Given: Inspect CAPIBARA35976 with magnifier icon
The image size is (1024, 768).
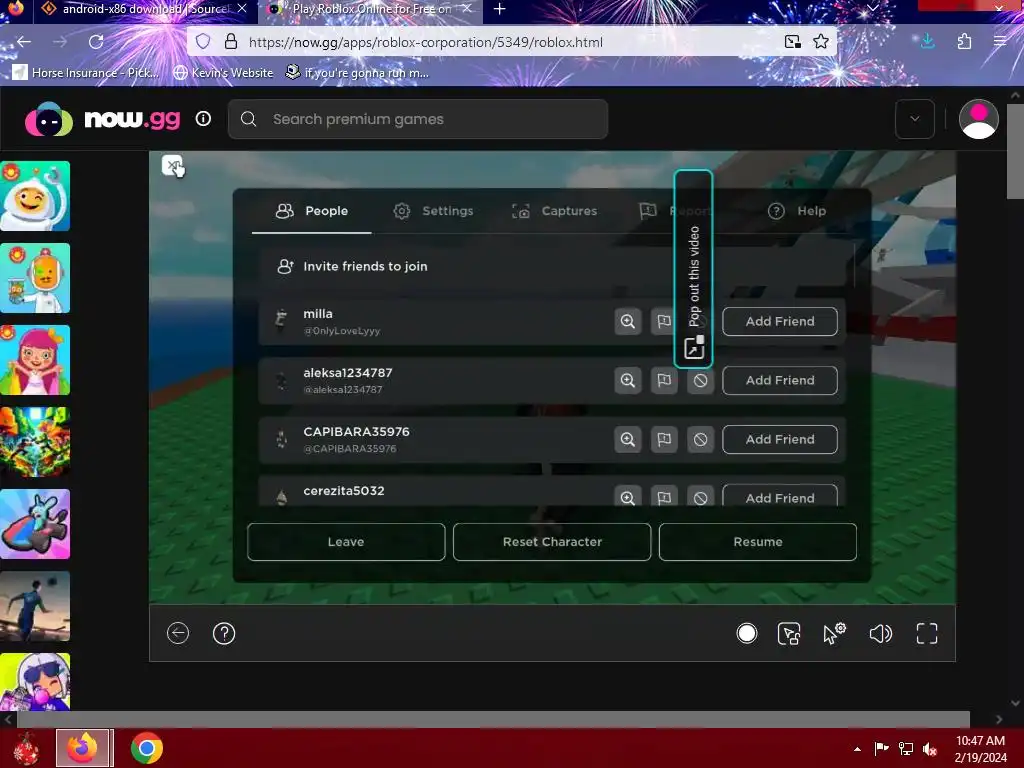Looking at the screenshot, I should [628, 440].
